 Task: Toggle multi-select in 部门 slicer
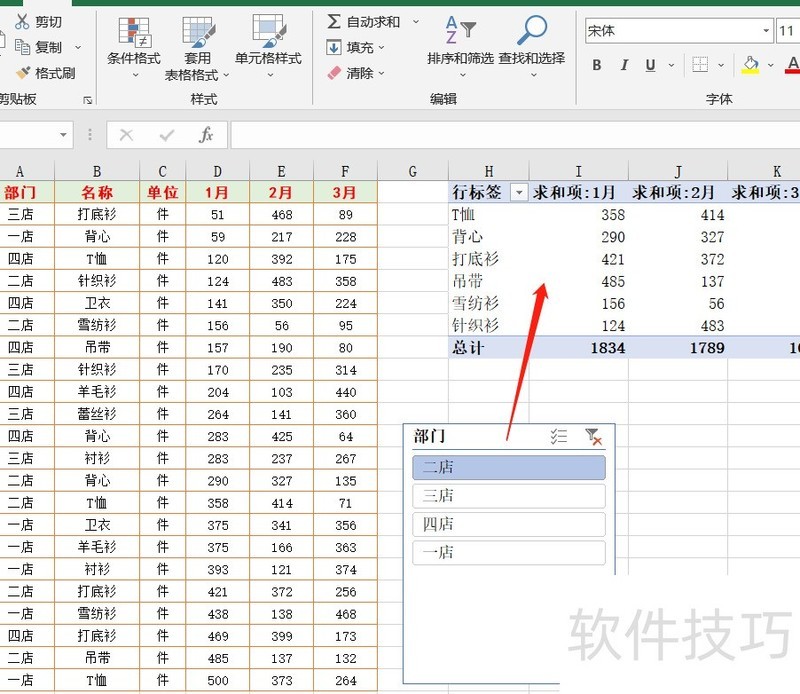pos(559,436)
